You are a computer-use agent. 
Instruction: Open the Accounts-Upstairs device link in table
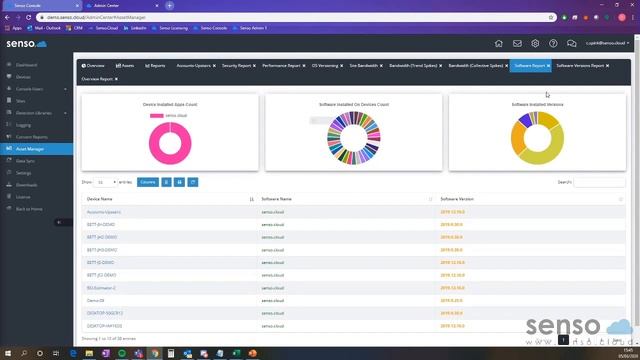point(104,212)
